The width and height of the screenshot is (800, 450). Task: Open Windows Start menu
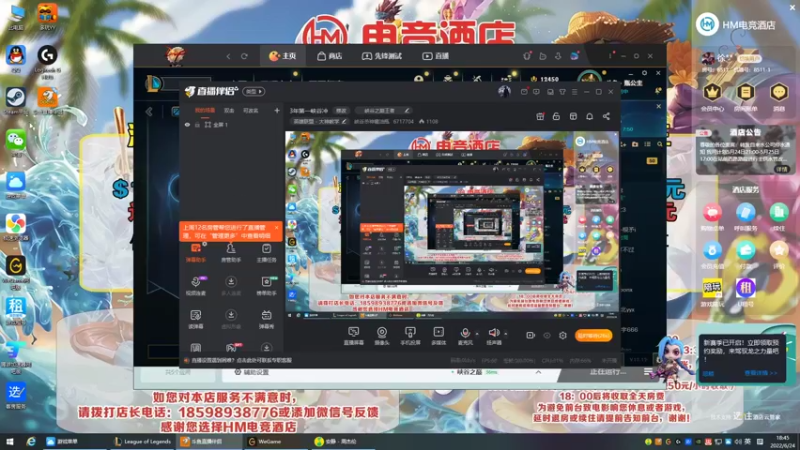10,441
